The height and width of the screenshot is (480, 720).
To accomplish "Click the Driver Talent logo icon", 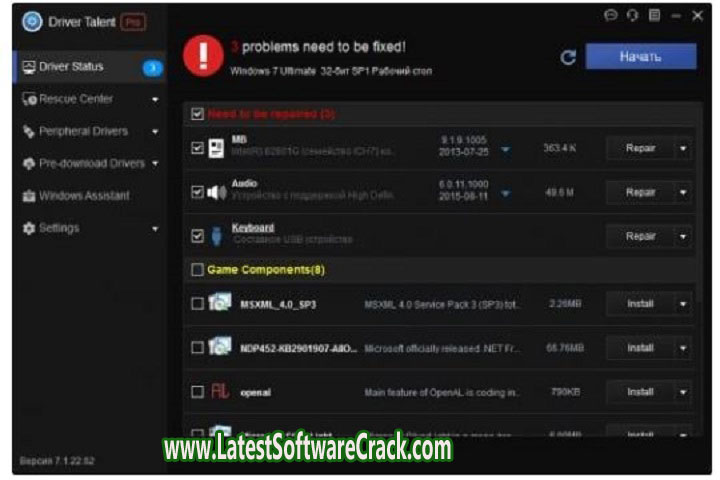I will (31, 22).
